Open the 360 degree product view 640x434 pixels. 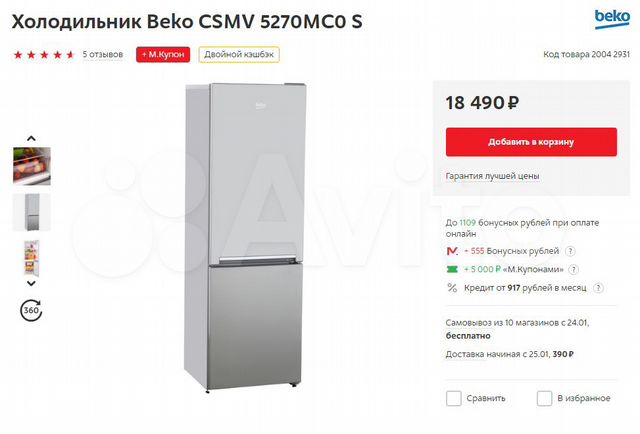click(x=31, y=310)
